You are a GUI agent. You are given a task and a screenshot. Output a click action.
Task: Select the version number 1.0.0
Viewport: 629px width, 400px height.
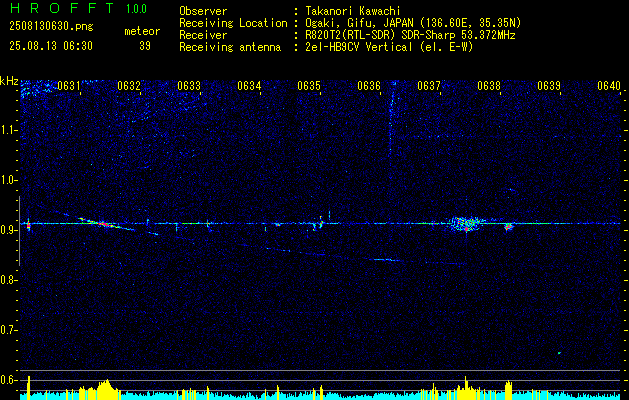point(136,9)
